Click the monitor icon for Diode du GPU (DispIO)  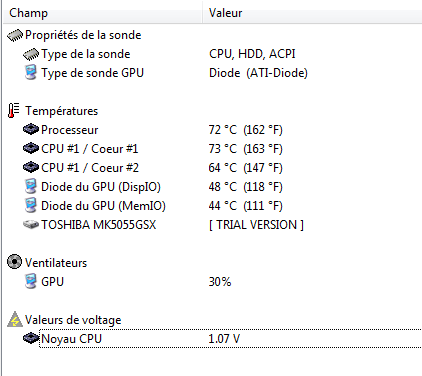tap(31, 187)
